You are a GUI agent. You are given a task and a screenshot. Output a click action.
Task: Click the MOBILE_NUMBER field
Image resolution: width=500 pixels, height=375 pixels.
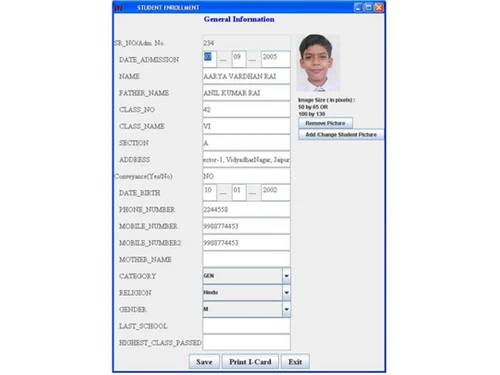[246, 226]
